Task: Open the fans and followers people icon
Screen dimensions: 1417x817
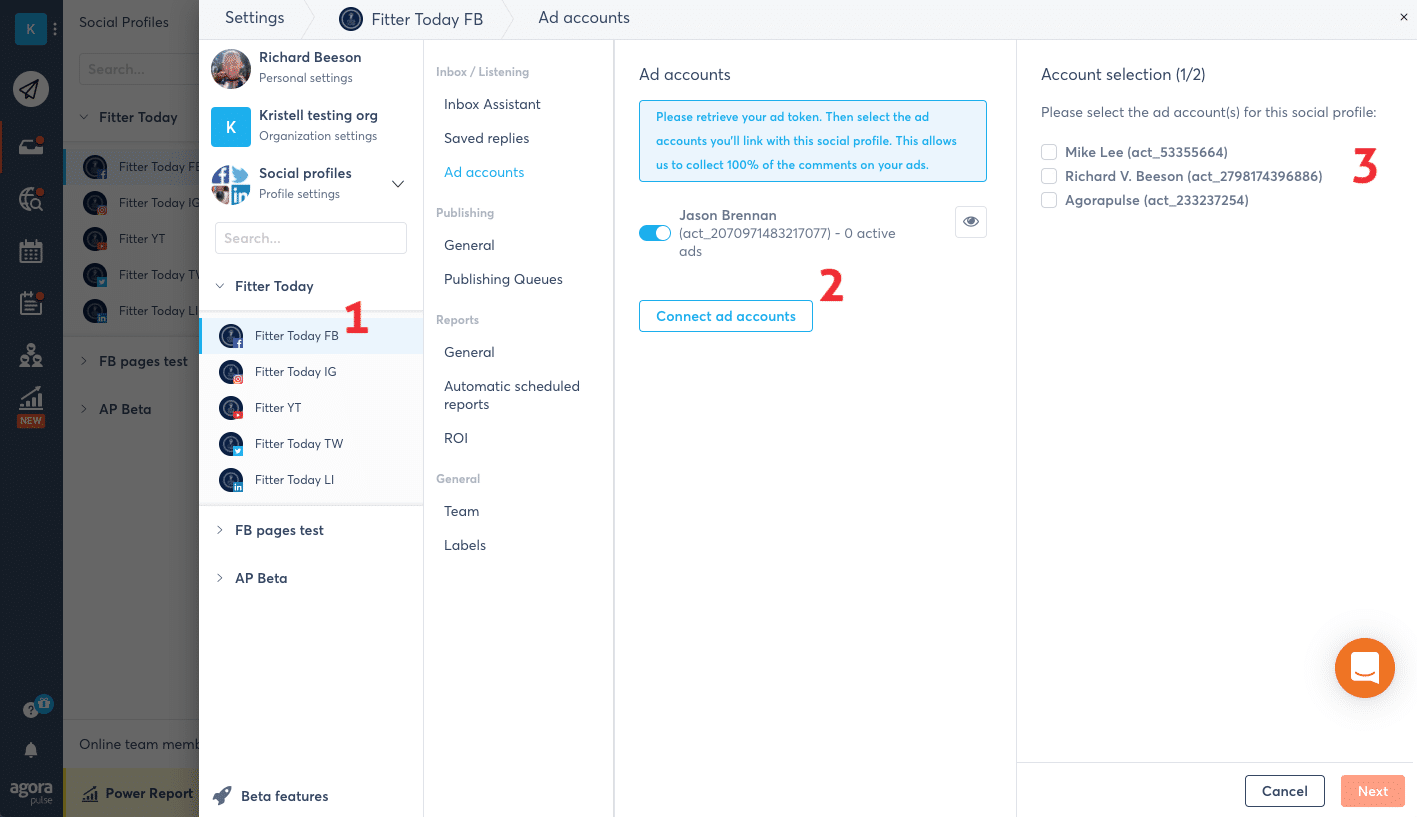Action: tap(31, 354)
